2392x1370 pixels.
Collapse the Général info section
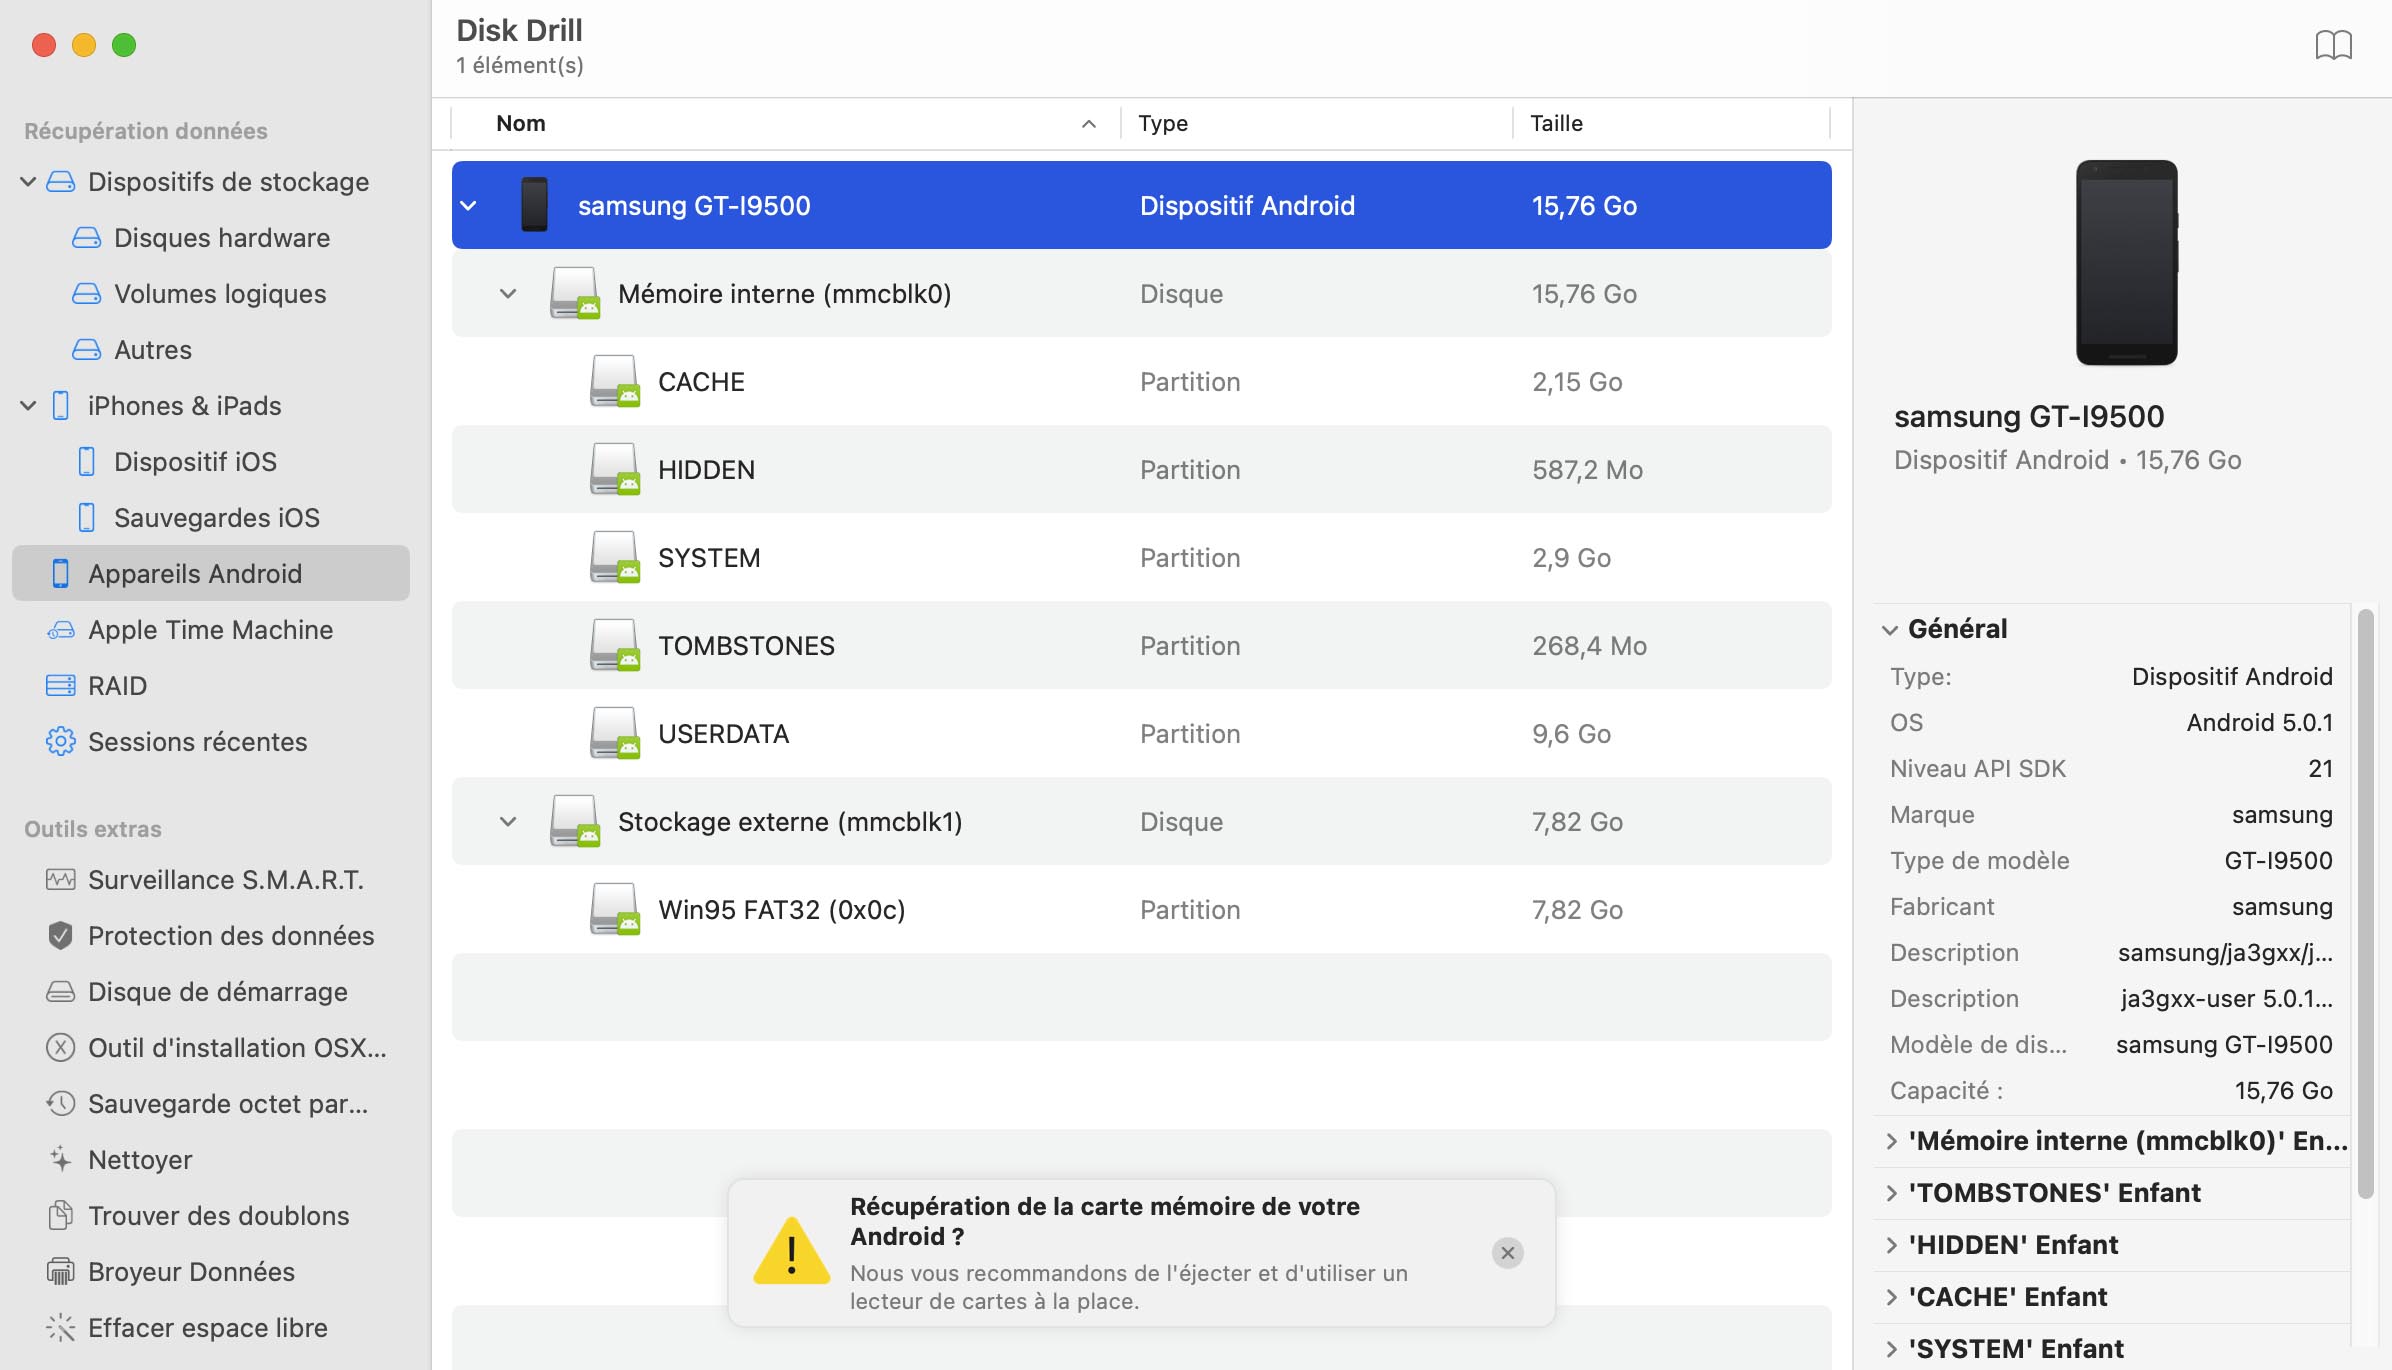pos(1890,630)
